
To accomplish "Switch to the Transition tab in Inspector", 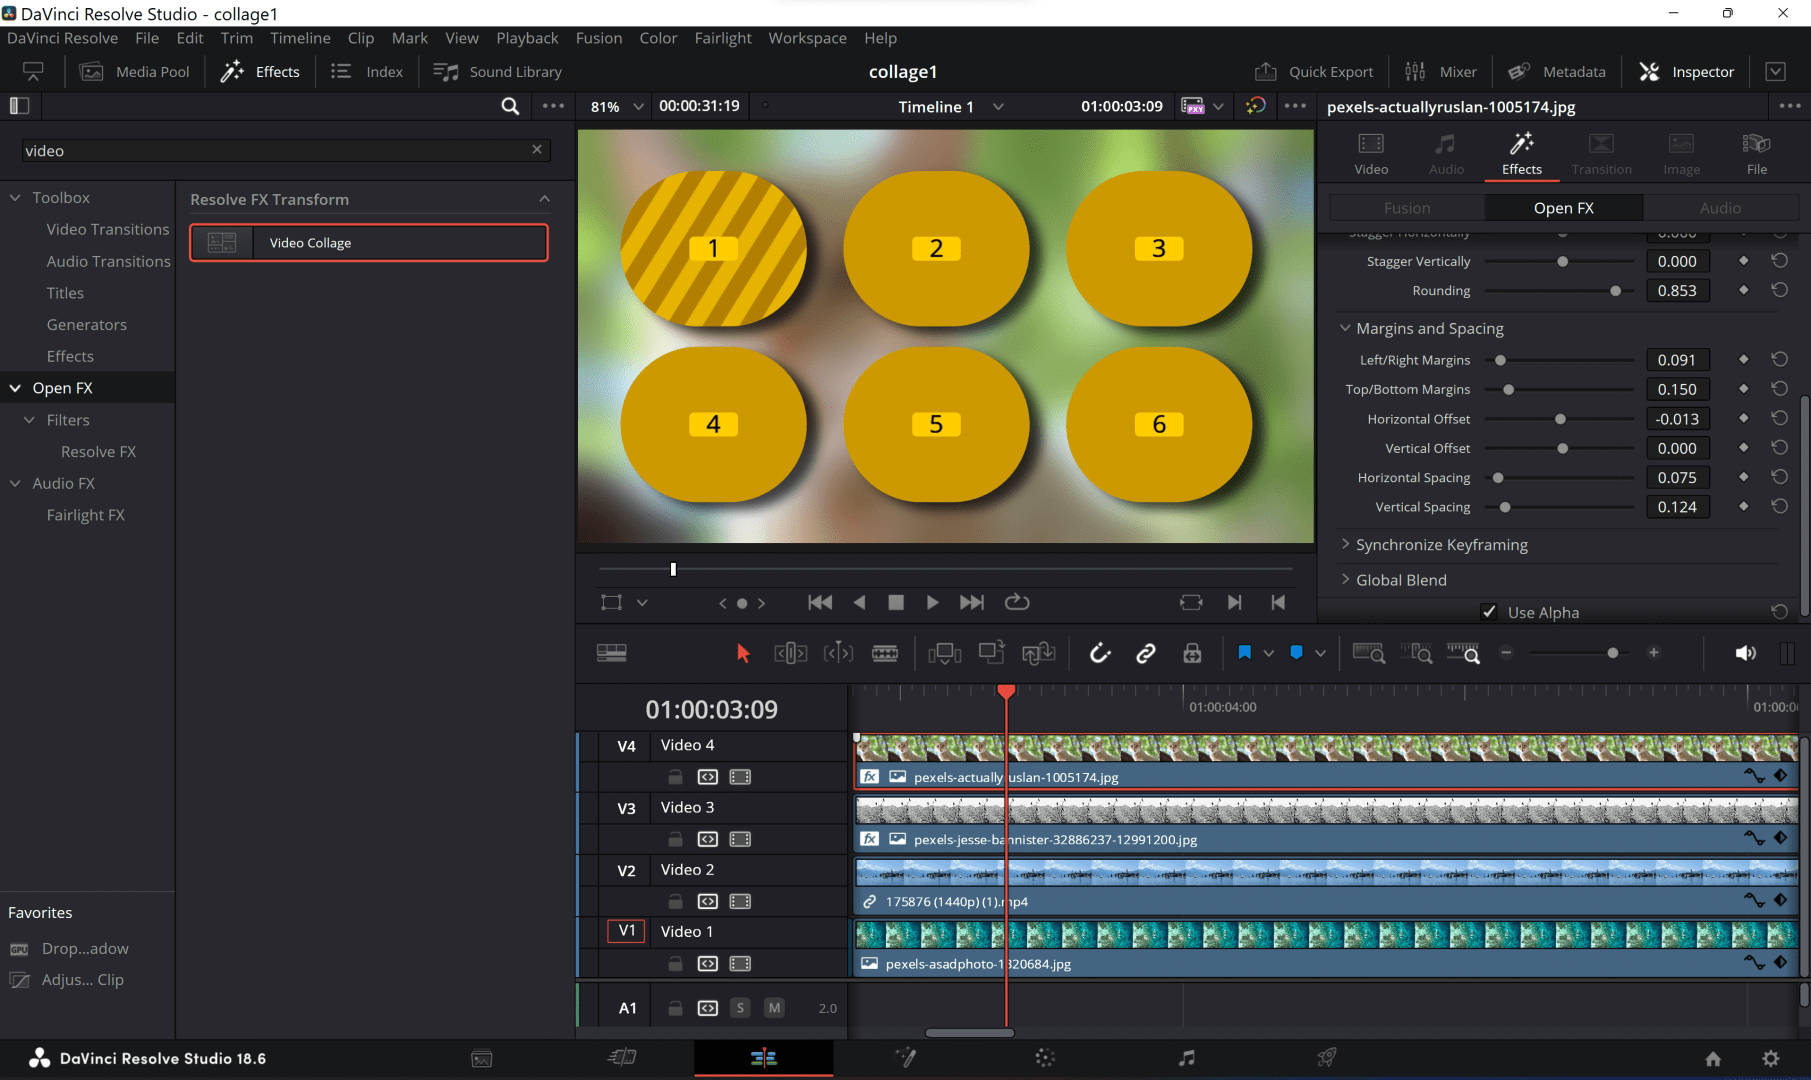I will [1601, 152].
